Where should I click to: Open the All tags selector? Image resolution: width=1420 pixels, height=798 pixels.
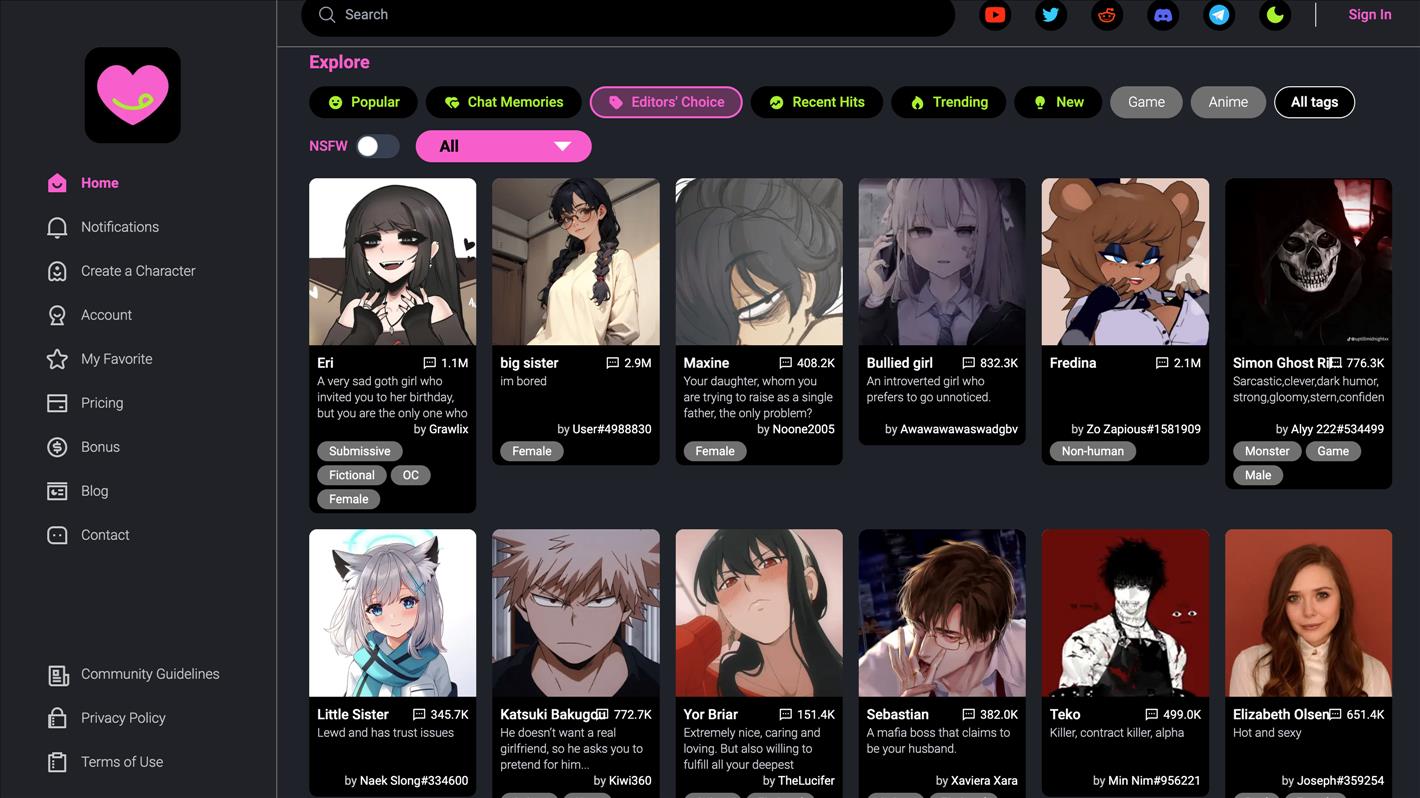[x=1313, y=102]
